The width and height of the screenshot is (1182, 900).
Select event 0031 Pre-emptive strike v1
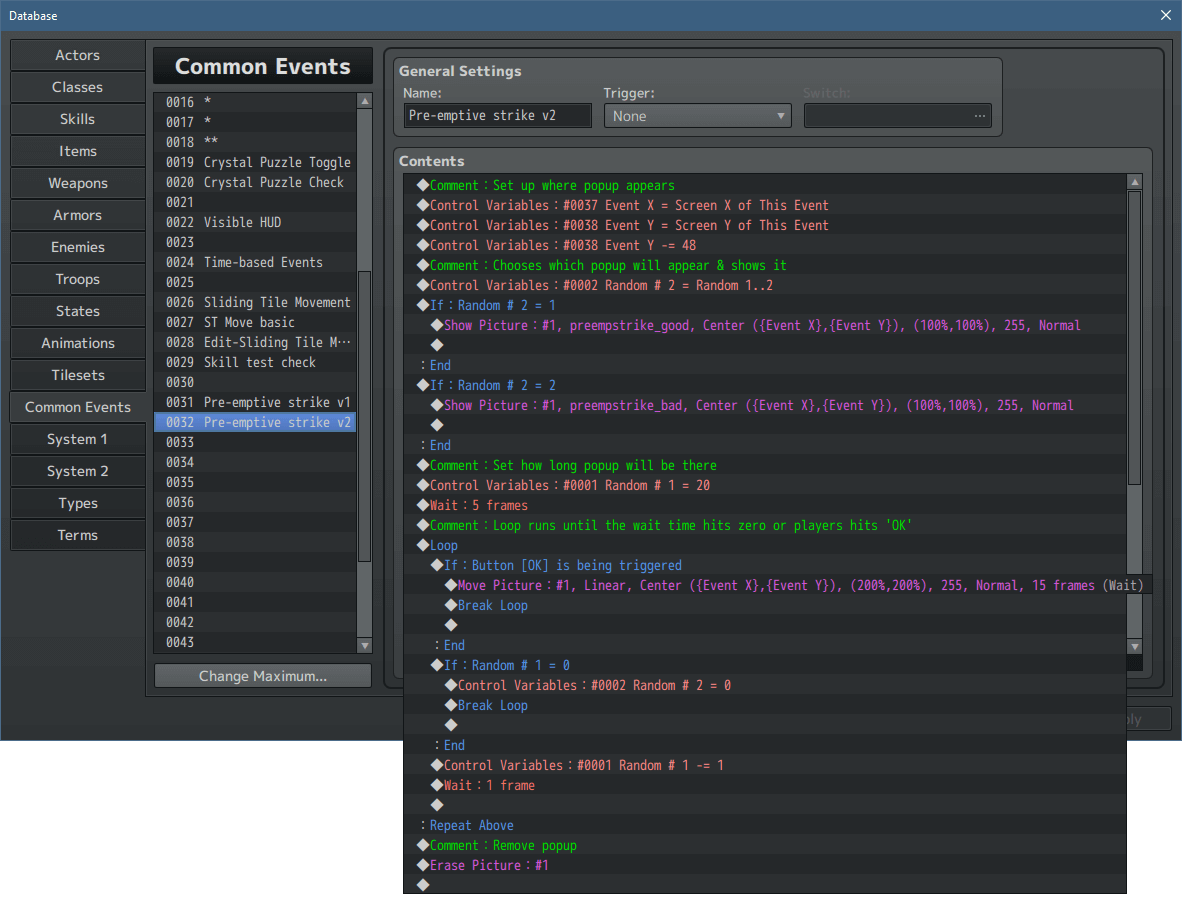[256, 403]
